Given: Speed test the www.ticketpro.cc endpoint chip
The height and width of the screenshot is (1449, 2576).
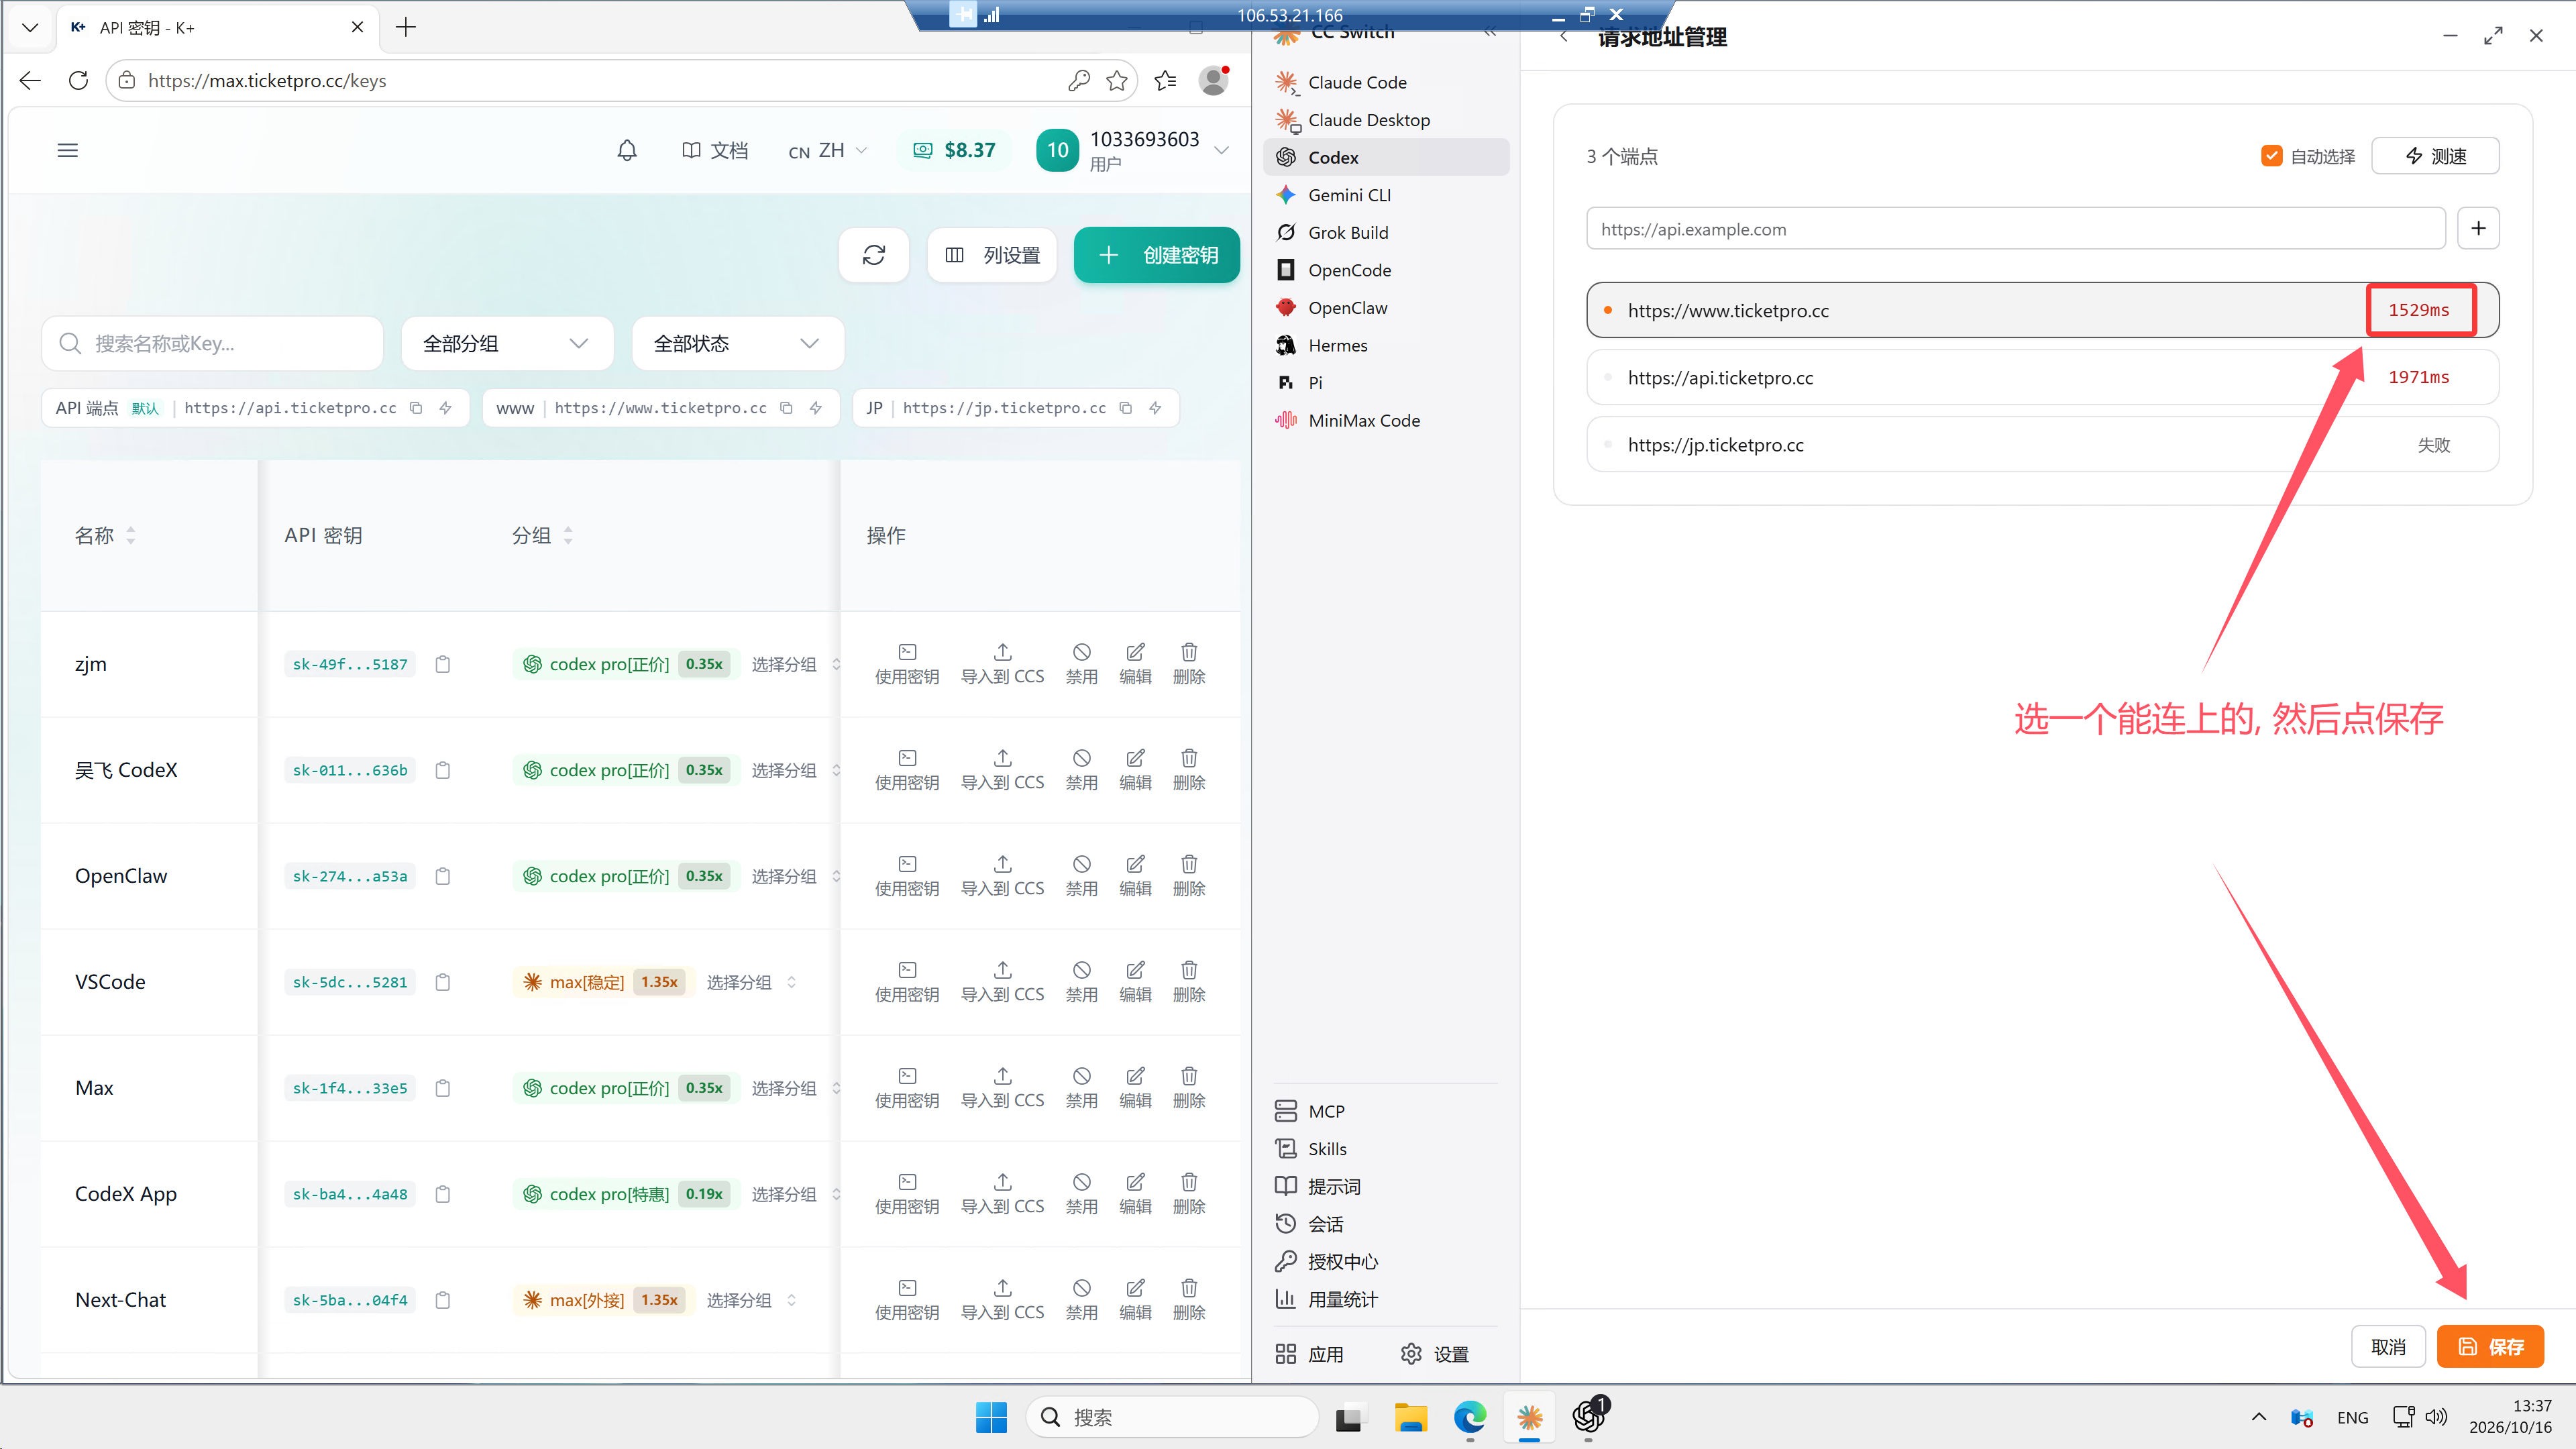Looking at the screenshot, I should pos(816,408).
